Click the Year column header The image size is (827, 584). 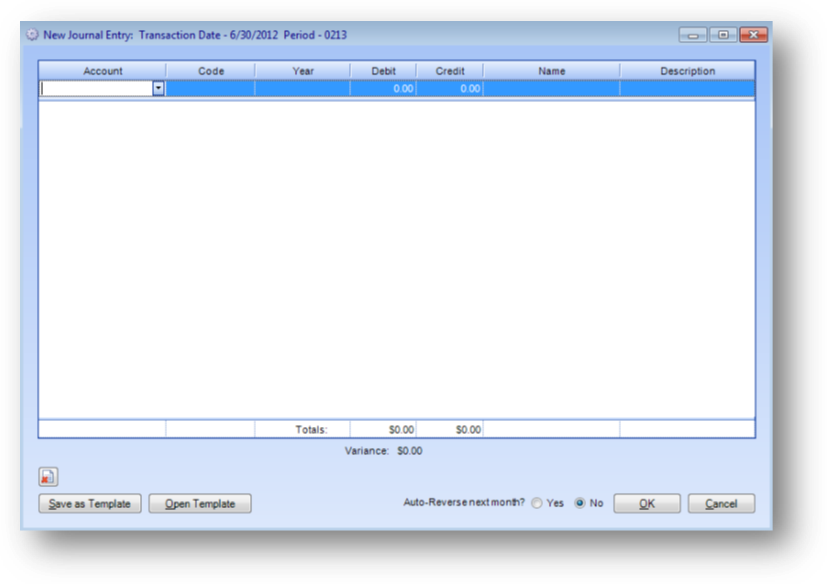(x=303, y=71)
